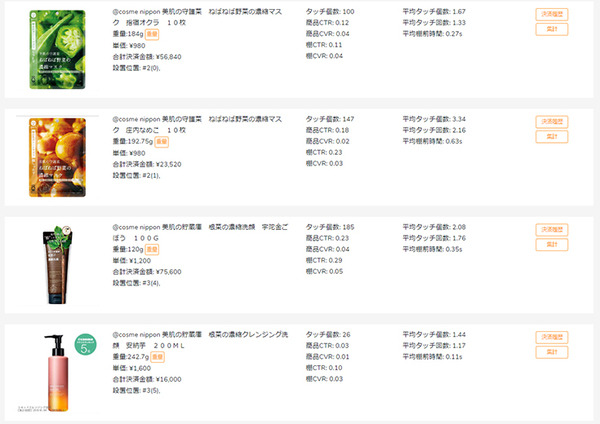
Task: Click the 重量 badge next to 242.7g
Action: pyautogui.click(x=159, y=356)
